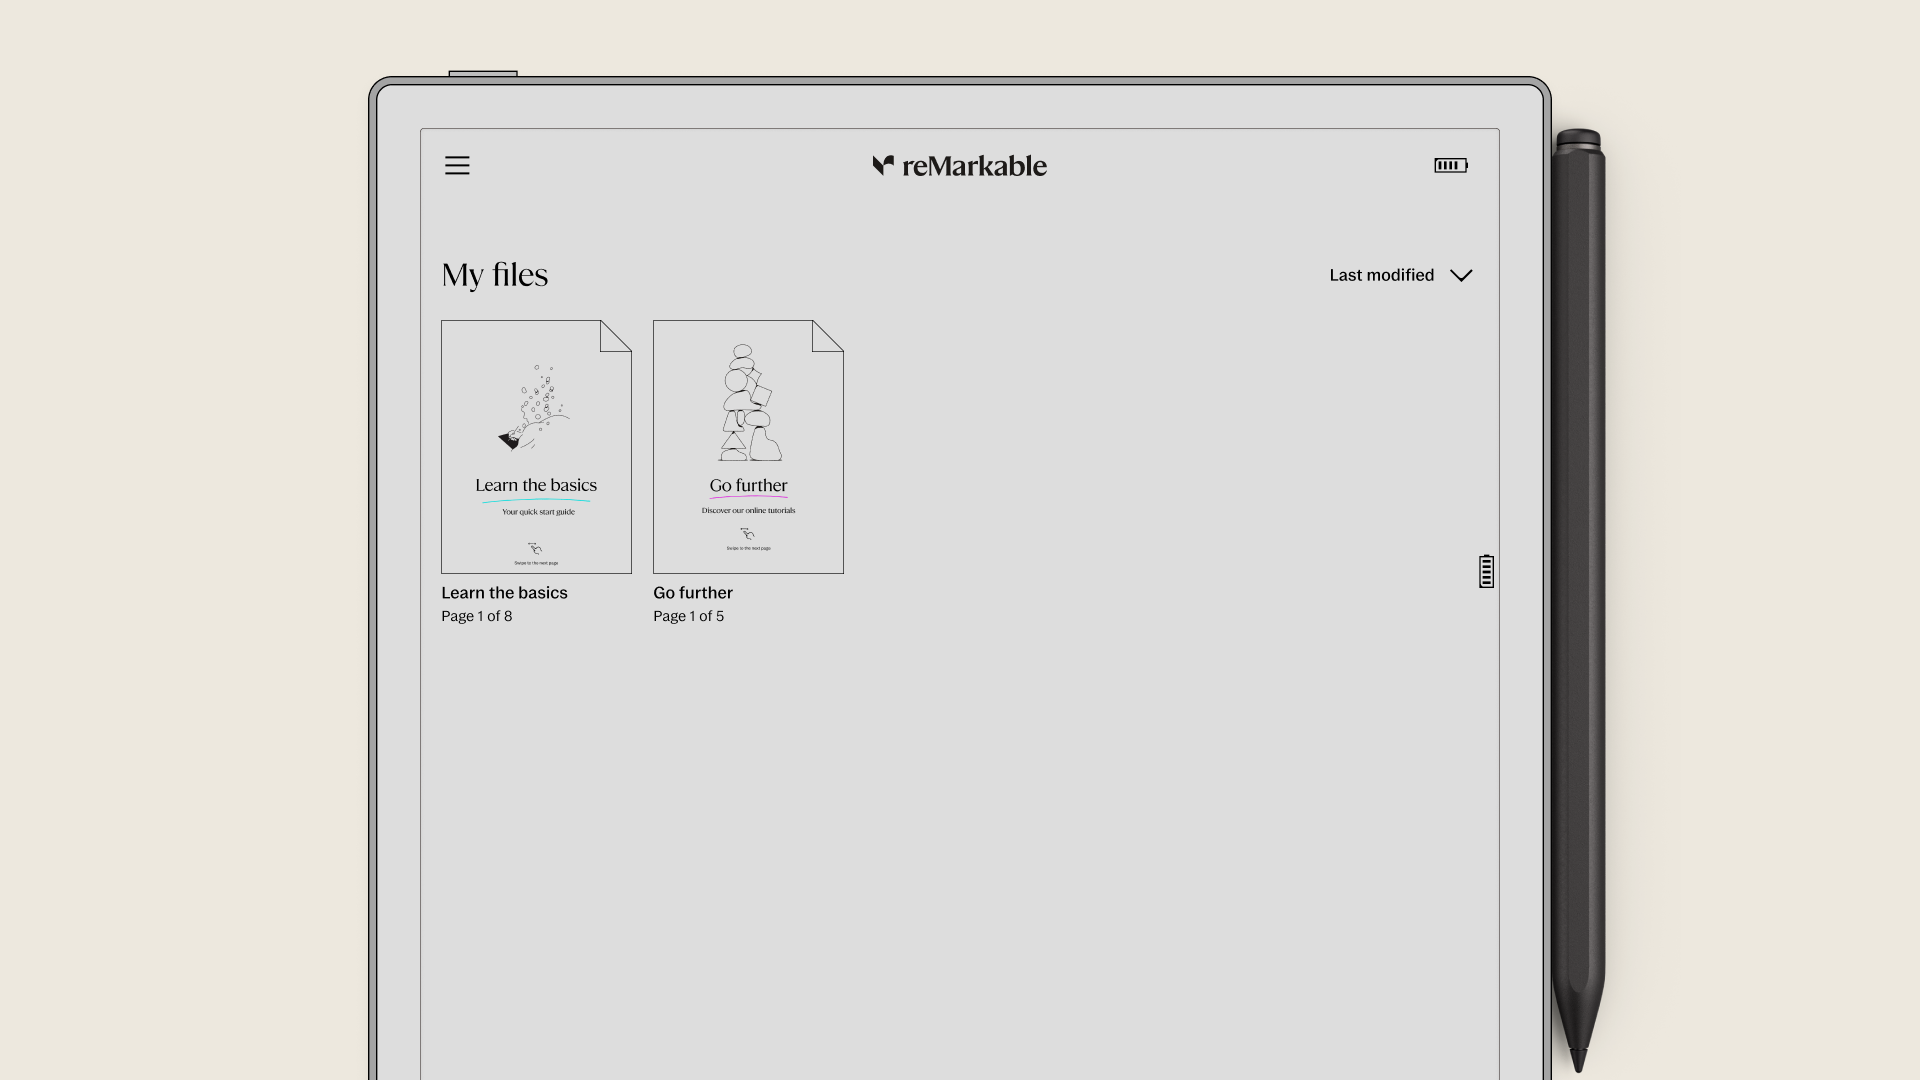Click the reMarkable logo
Screen dimensions: 1920x1080
point(959,166)
